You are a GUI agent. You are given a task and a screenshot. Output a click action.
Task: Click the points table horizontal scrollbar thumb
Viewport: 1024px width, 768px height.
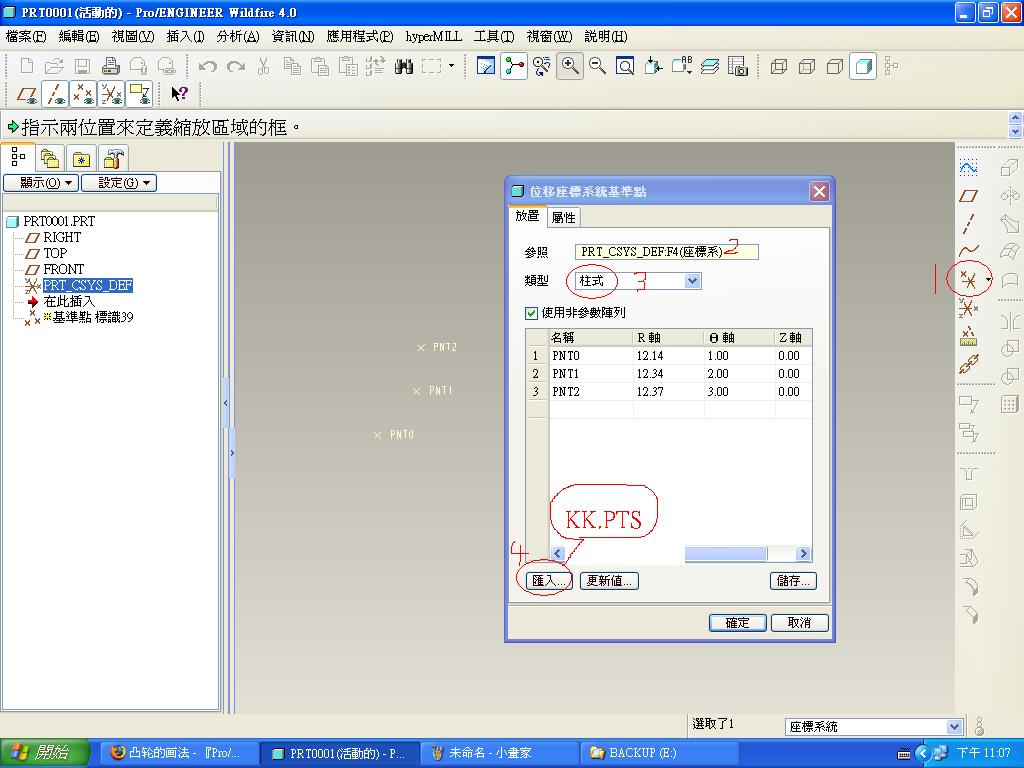[725, 554]
